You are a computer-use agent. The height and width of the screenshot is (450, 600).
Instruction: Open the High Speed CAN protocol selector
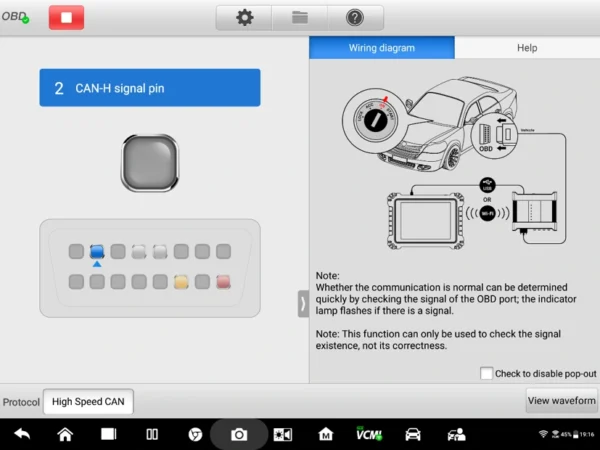88,402
